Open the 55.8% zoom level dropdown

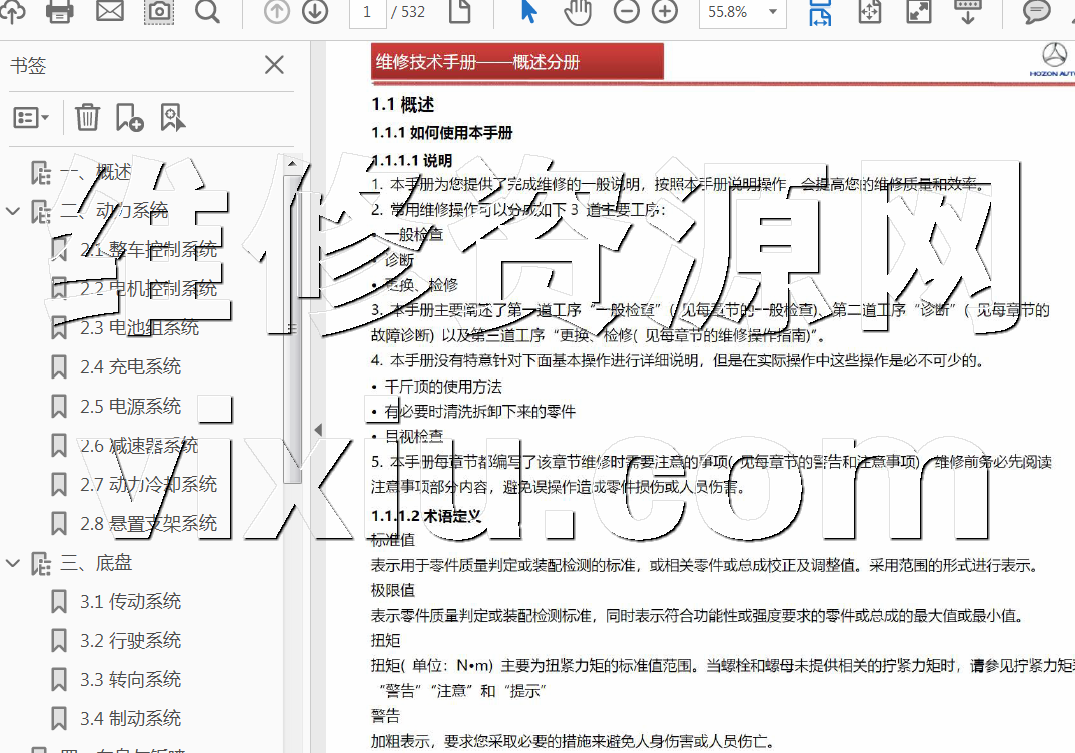[x=773, y=12]
